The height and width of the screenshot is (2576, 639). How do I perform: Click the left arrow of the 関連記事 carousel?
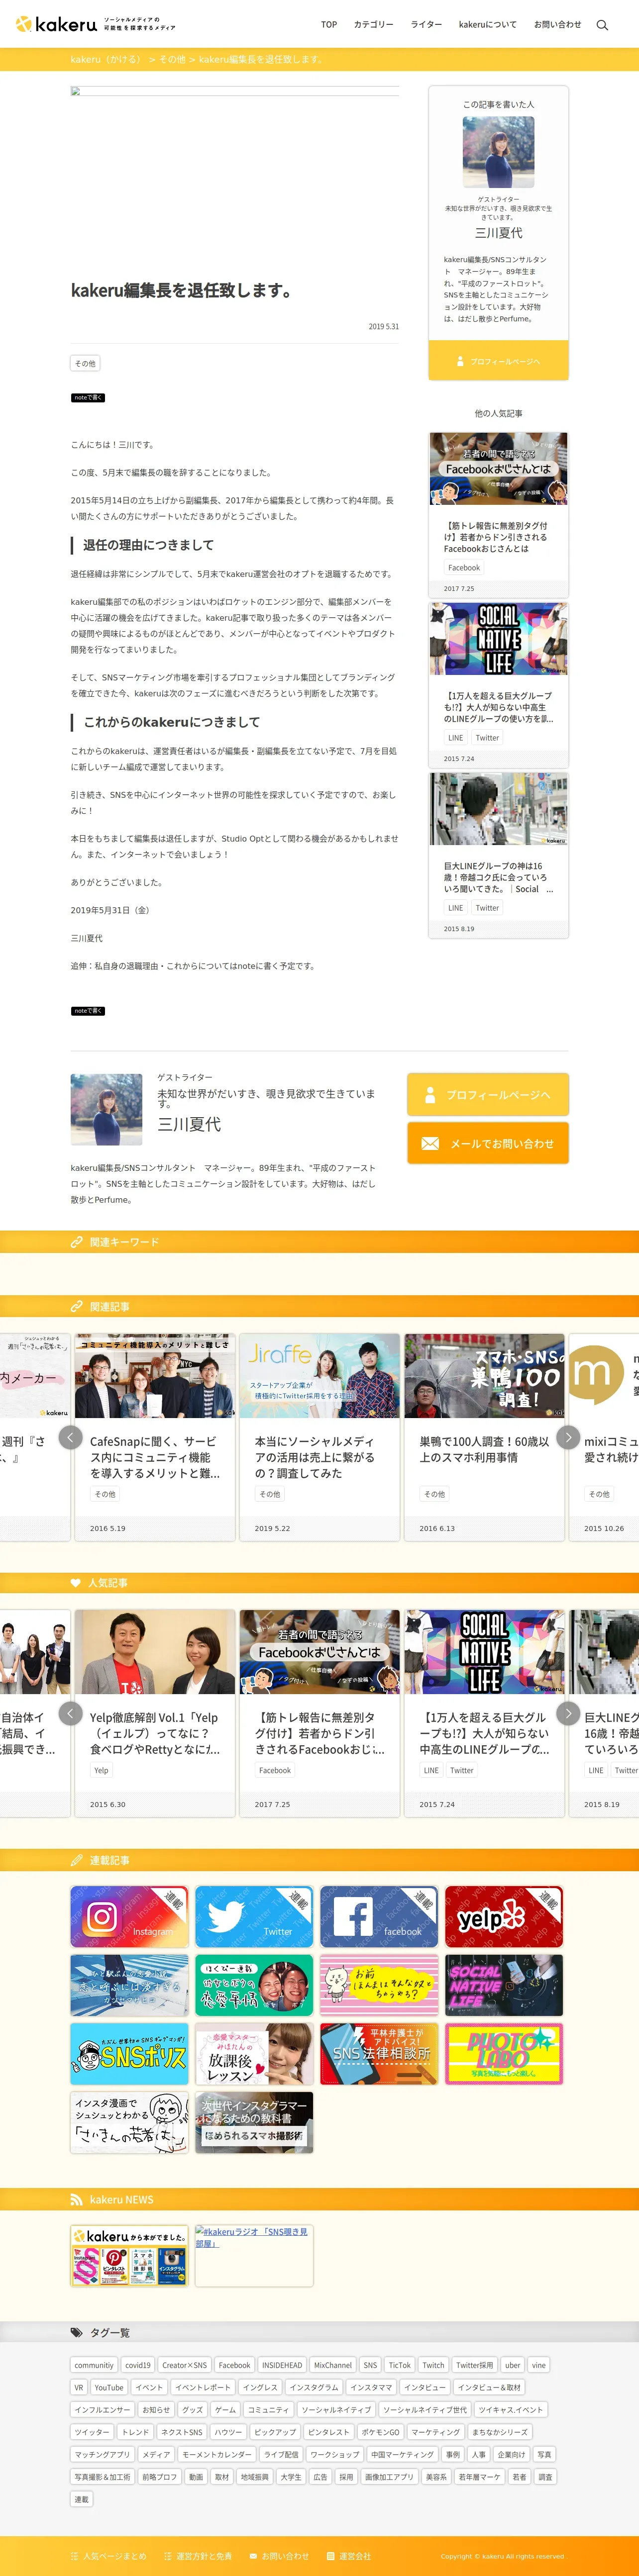click(70, 1437)
